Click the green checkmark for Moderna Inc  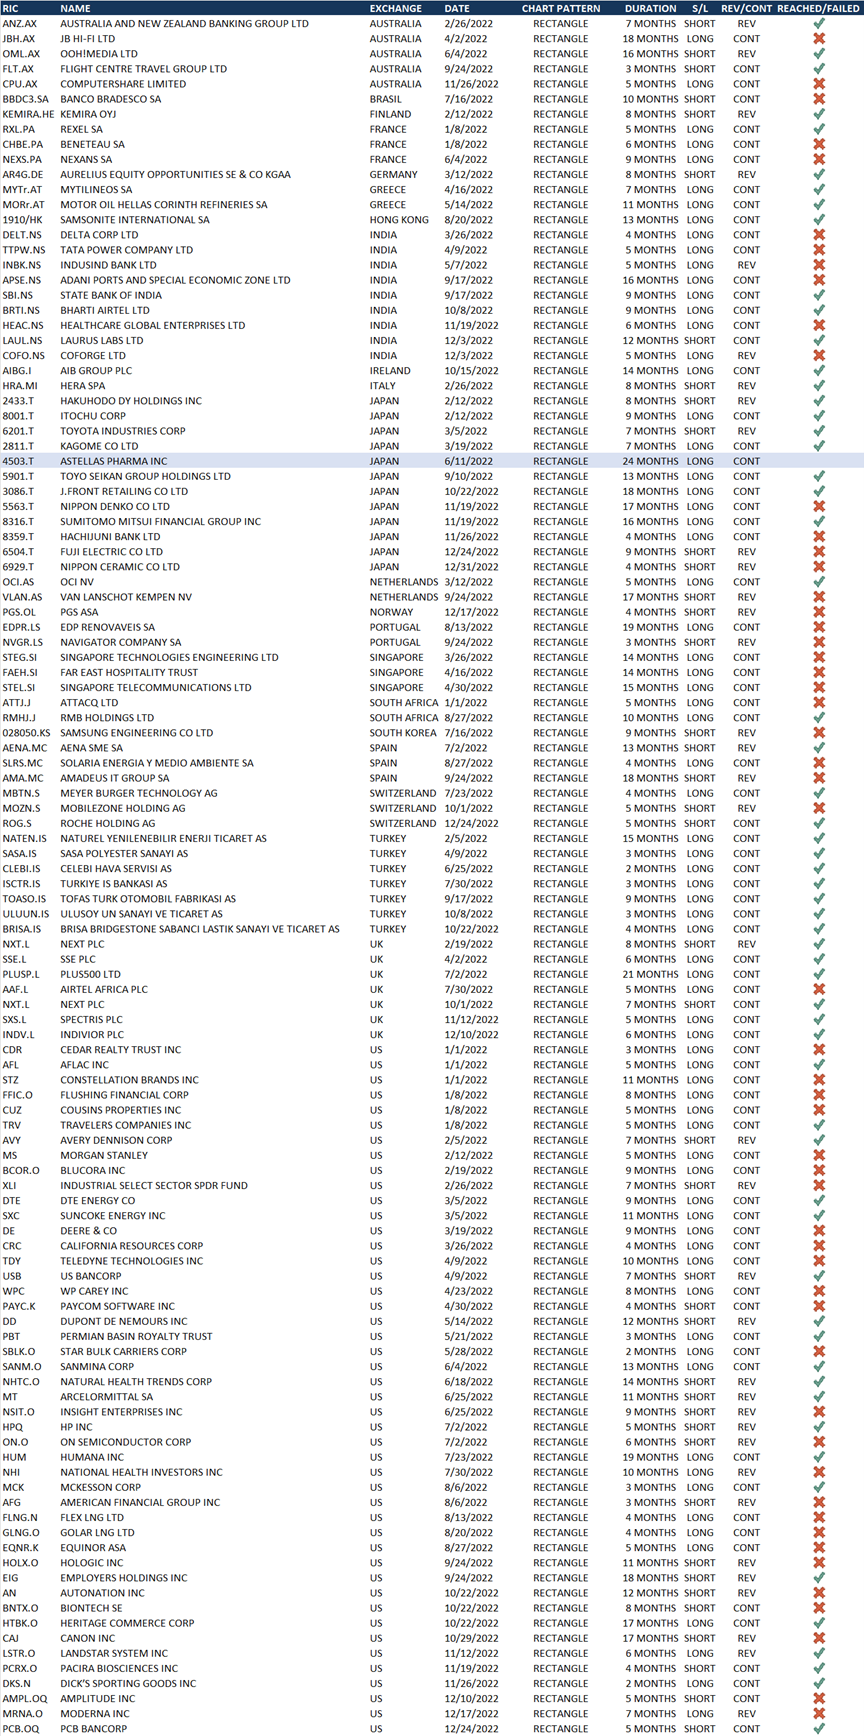tap(819, 1713)
